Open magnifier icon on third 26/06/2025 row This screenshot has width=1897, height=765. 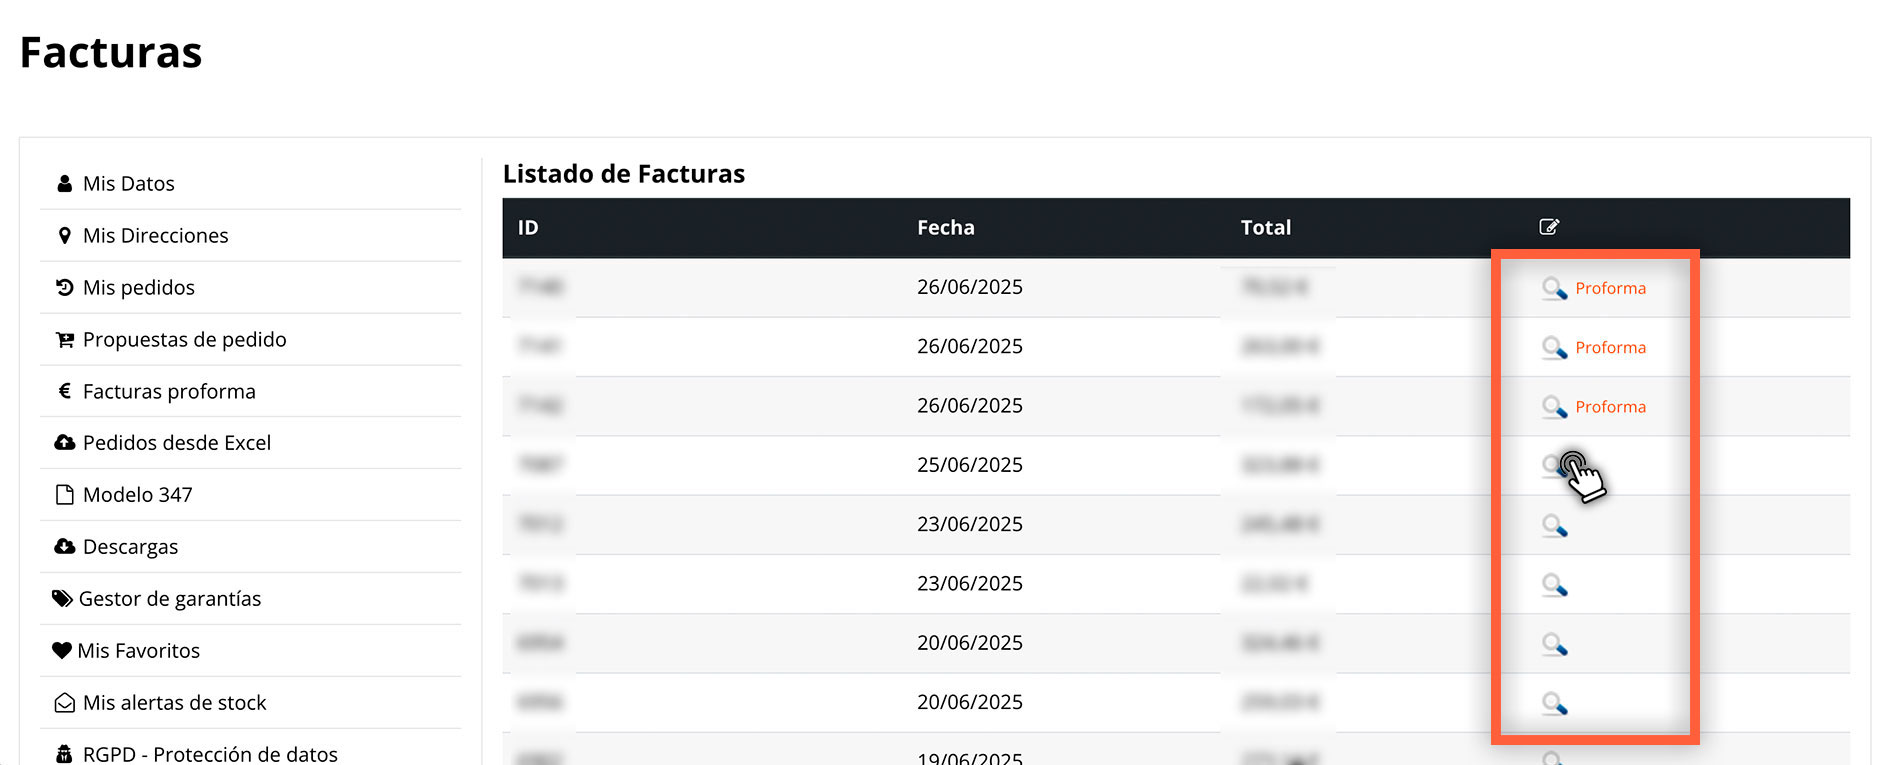(1554, 407)
